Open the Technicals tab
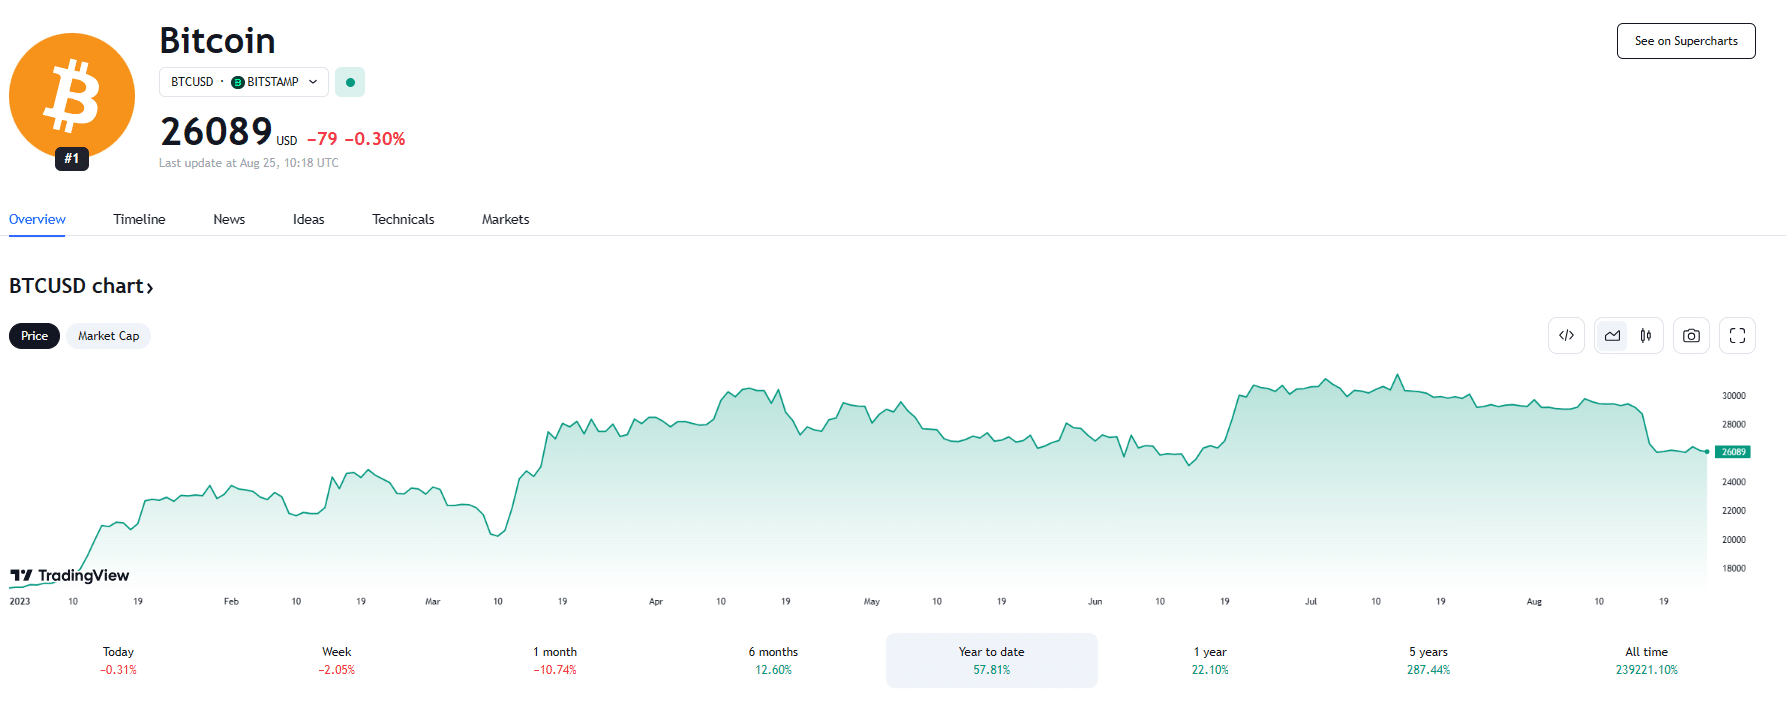The height and width of the screenshot is (711, 1786). point(403,219)
